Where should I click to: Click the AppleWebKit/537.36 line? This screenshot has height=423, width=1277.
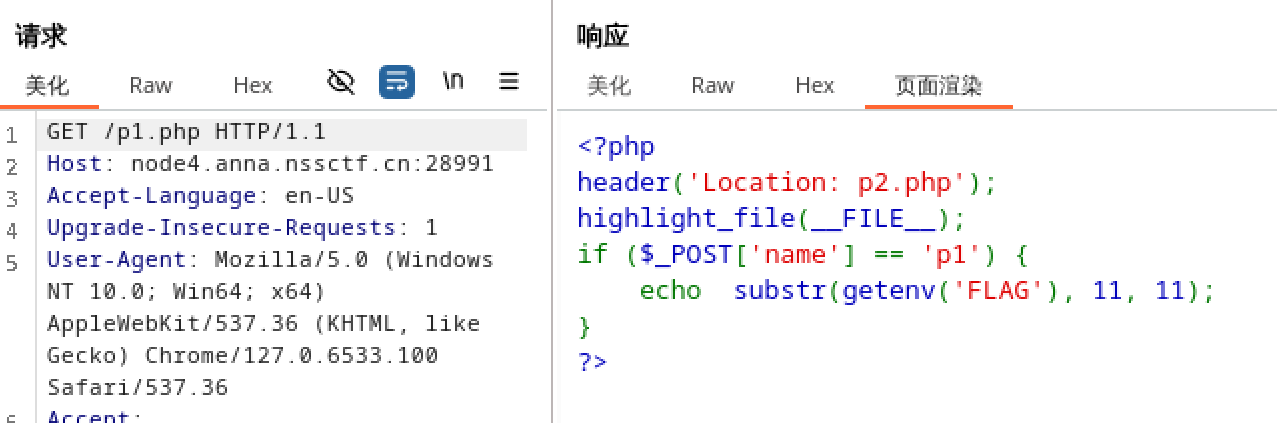263,324
